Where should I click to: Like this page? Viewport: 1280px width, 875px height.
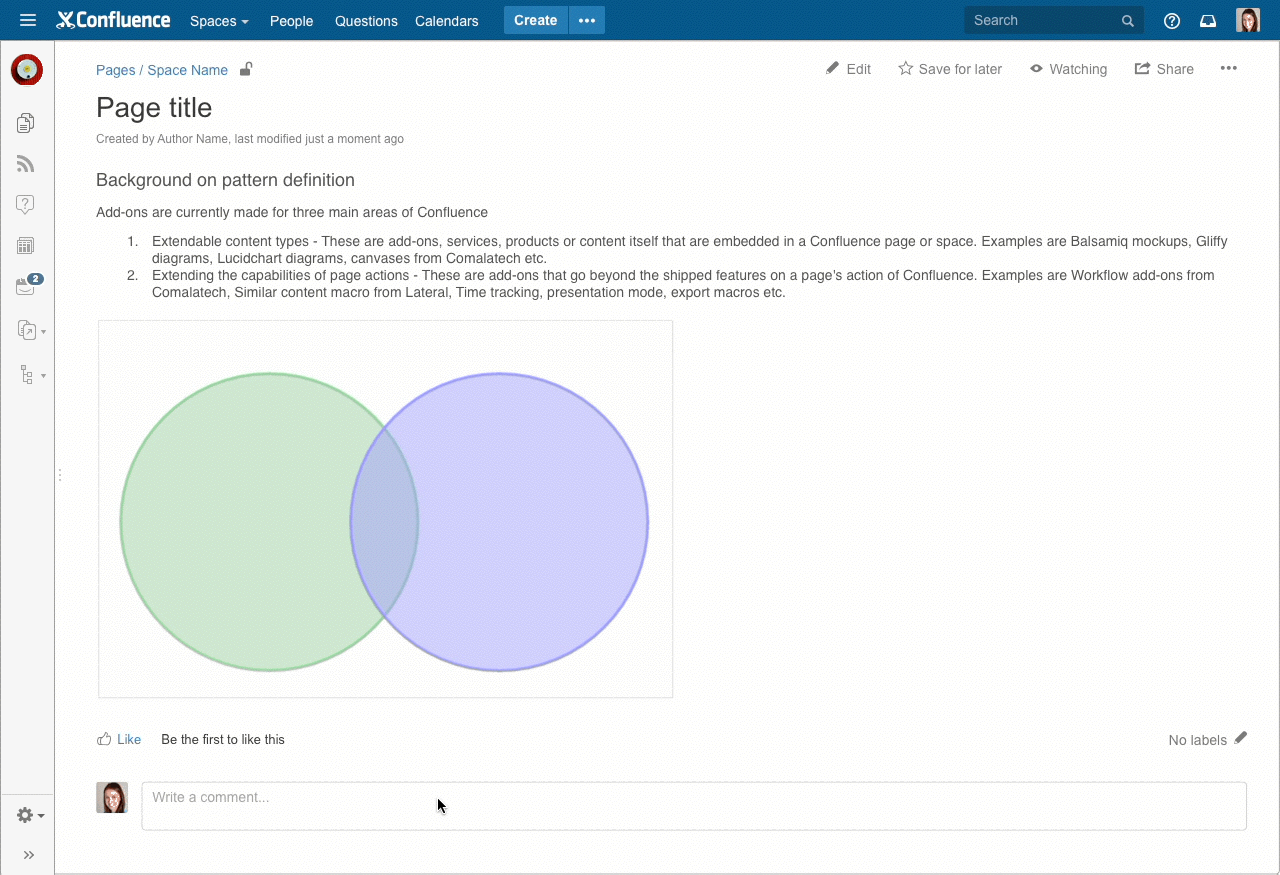119,740
